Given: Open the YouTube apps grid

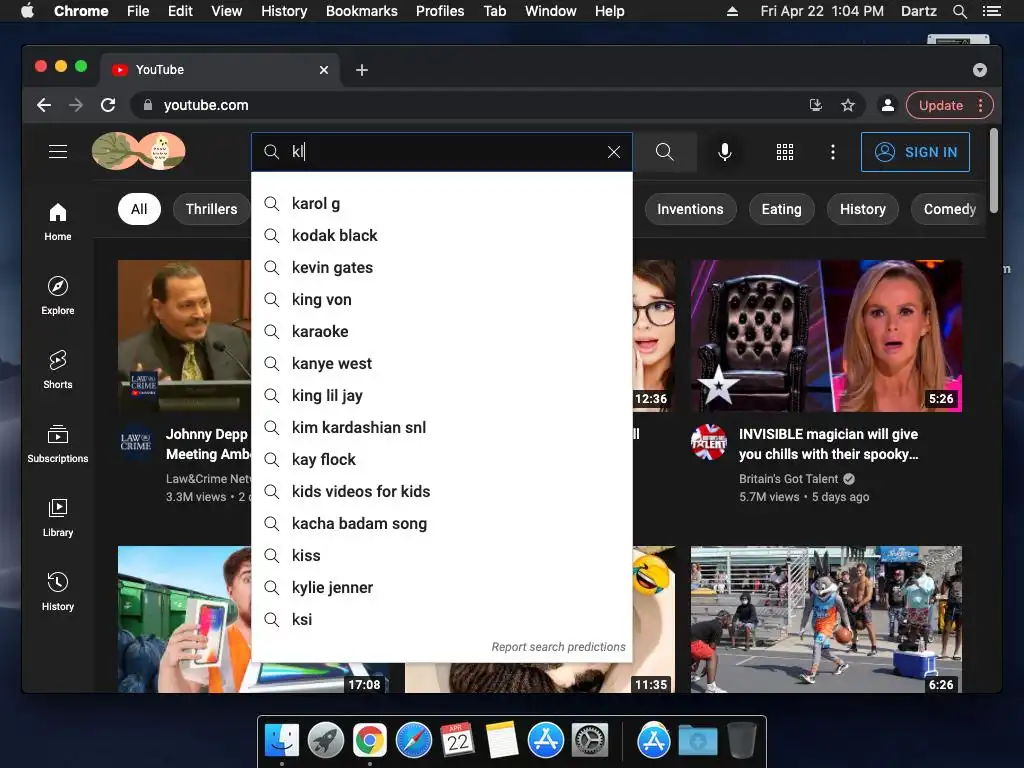Looking at the screenshot, I should [785, 152].
